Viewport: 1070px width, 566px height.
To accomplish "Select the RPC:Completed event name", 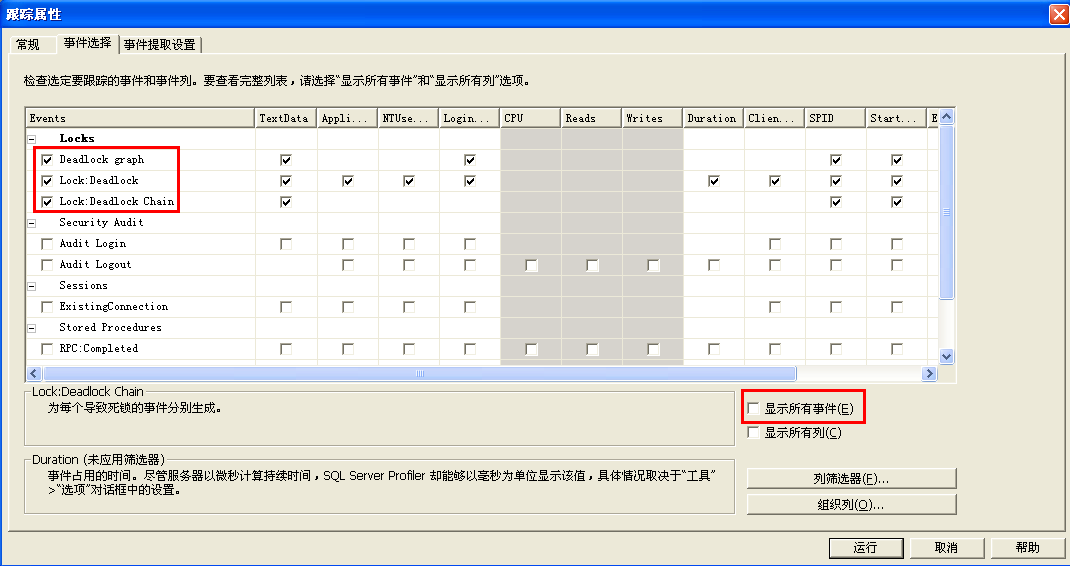I will click(99, 348).
